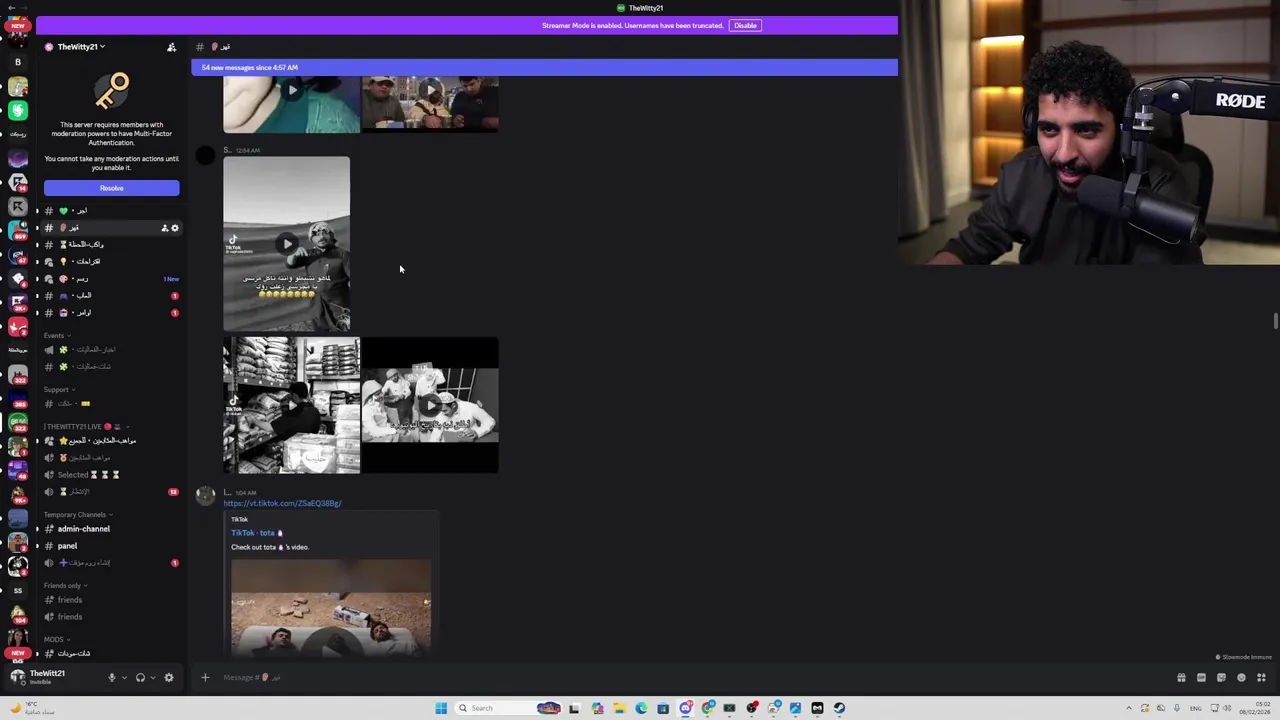
Task: Click the 54 new messages banner
Action: [544, 67]
